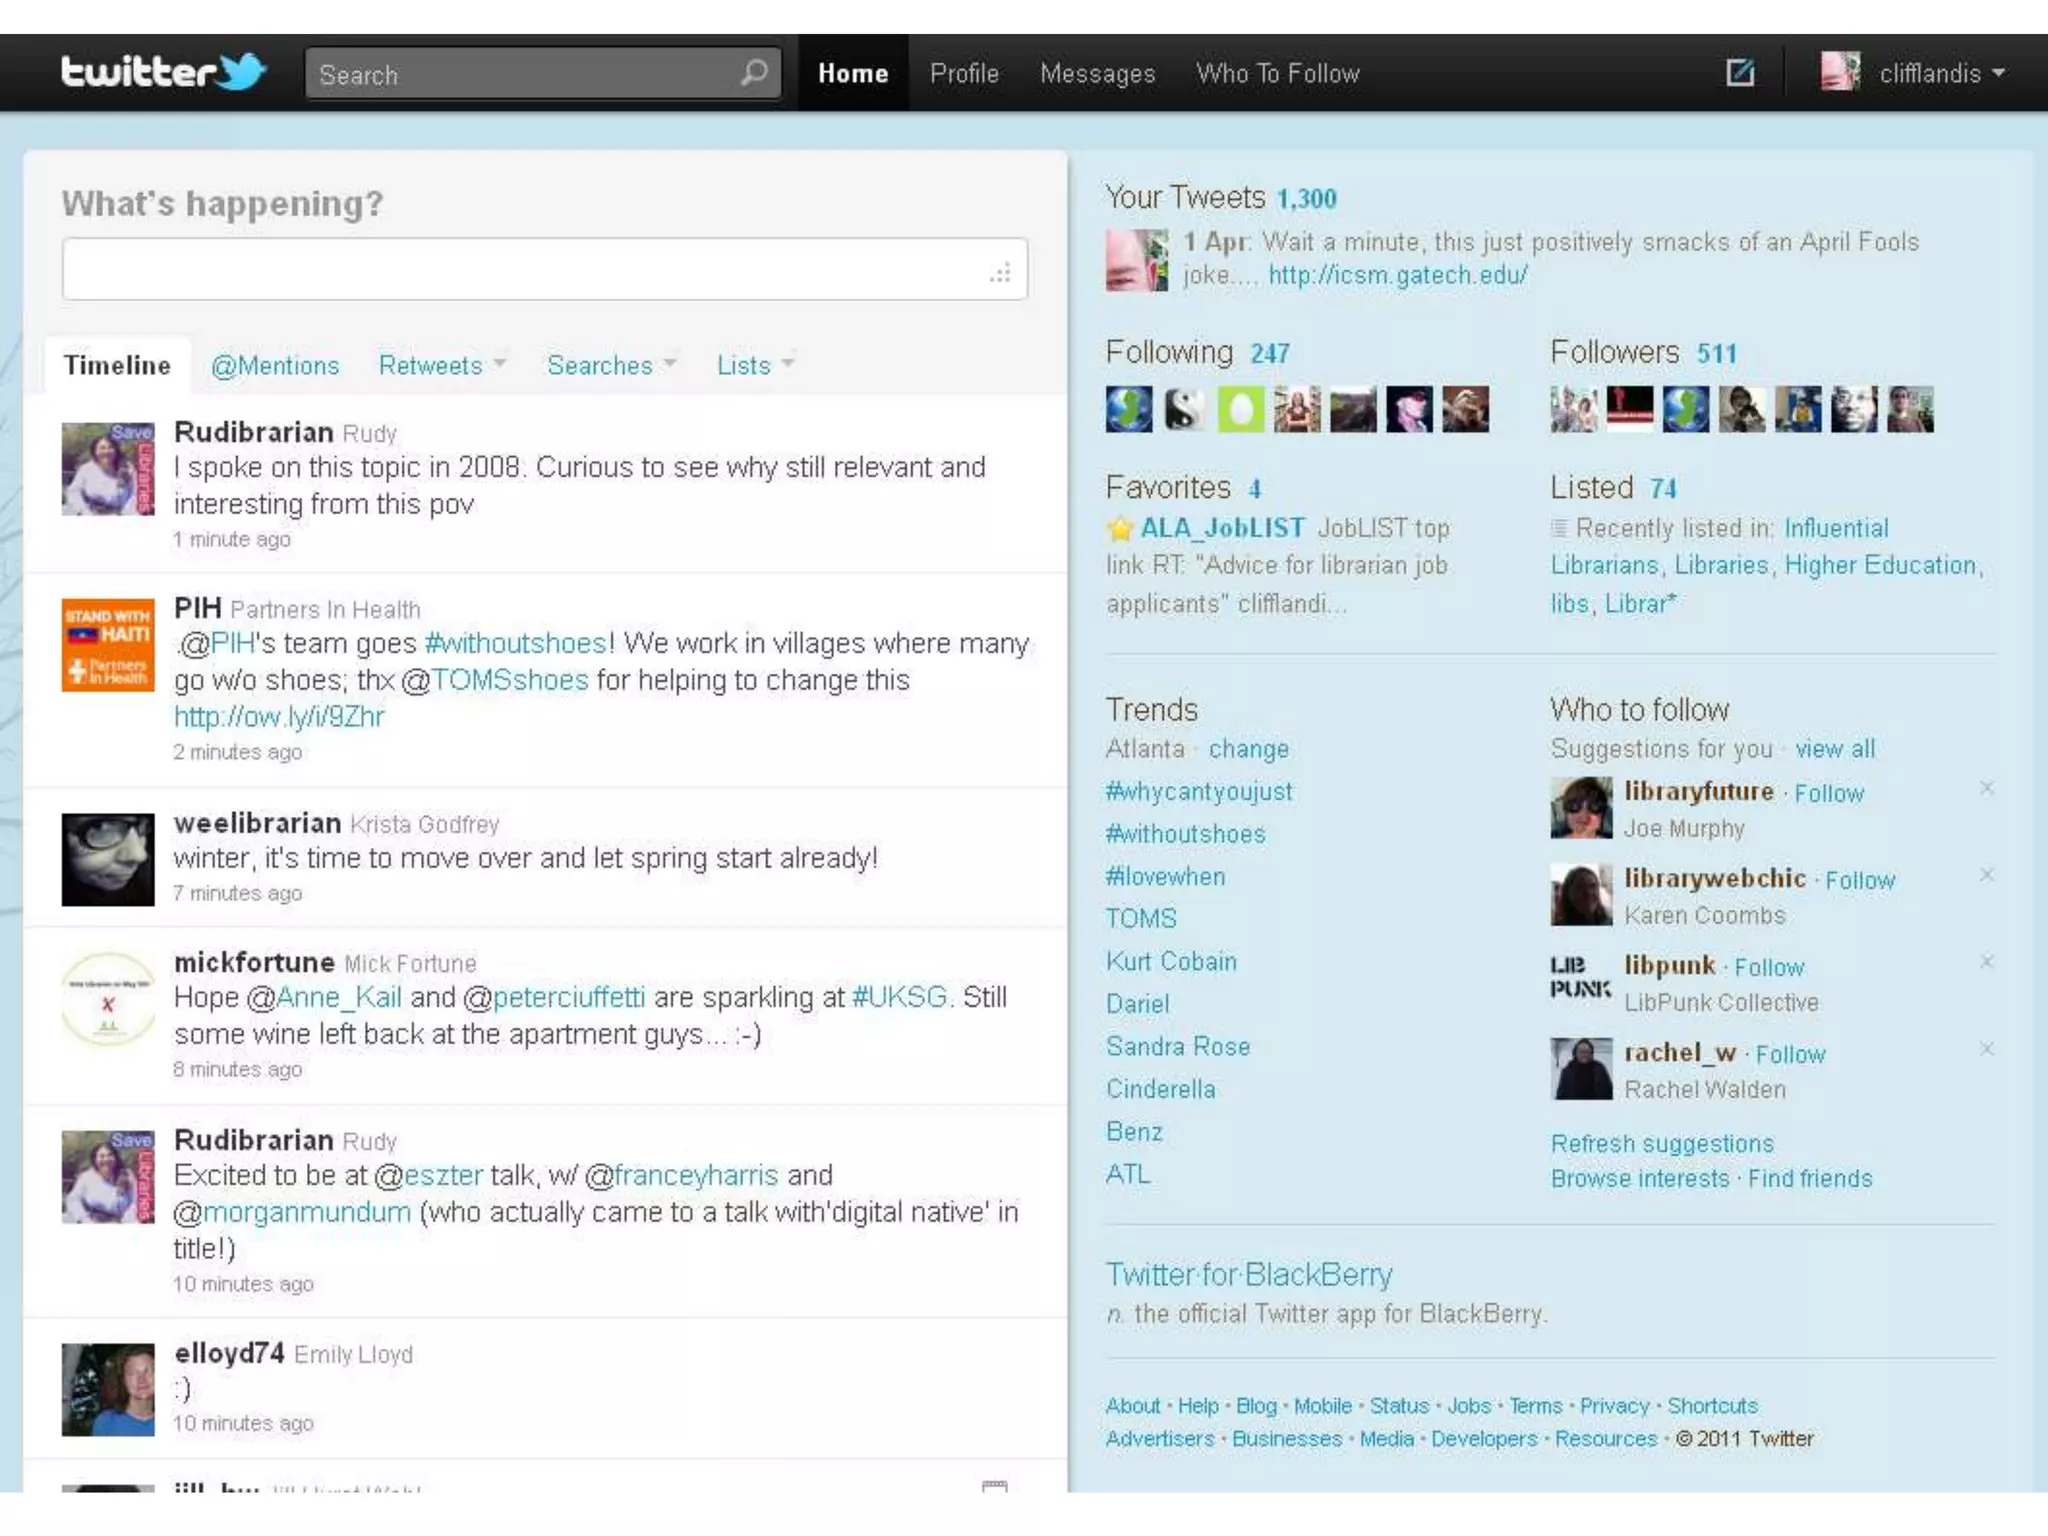
Task: Click resize dots in tweet box corner
Action: pos(1001,274)
